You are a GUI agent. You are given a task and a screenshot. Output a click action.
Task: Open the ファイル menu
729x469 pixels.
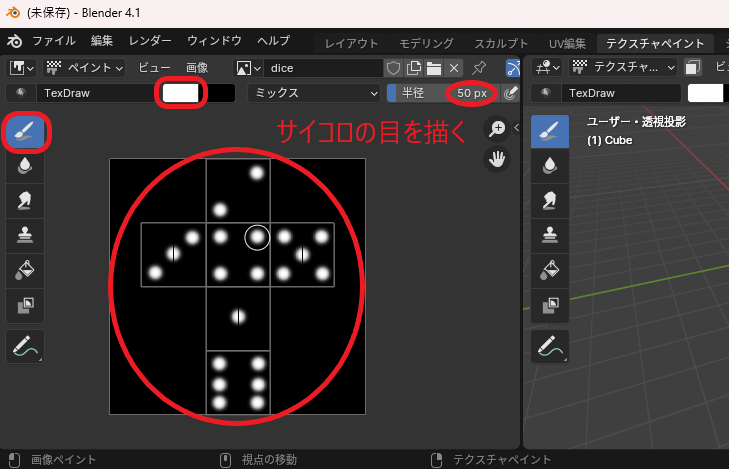pos(54,41)
